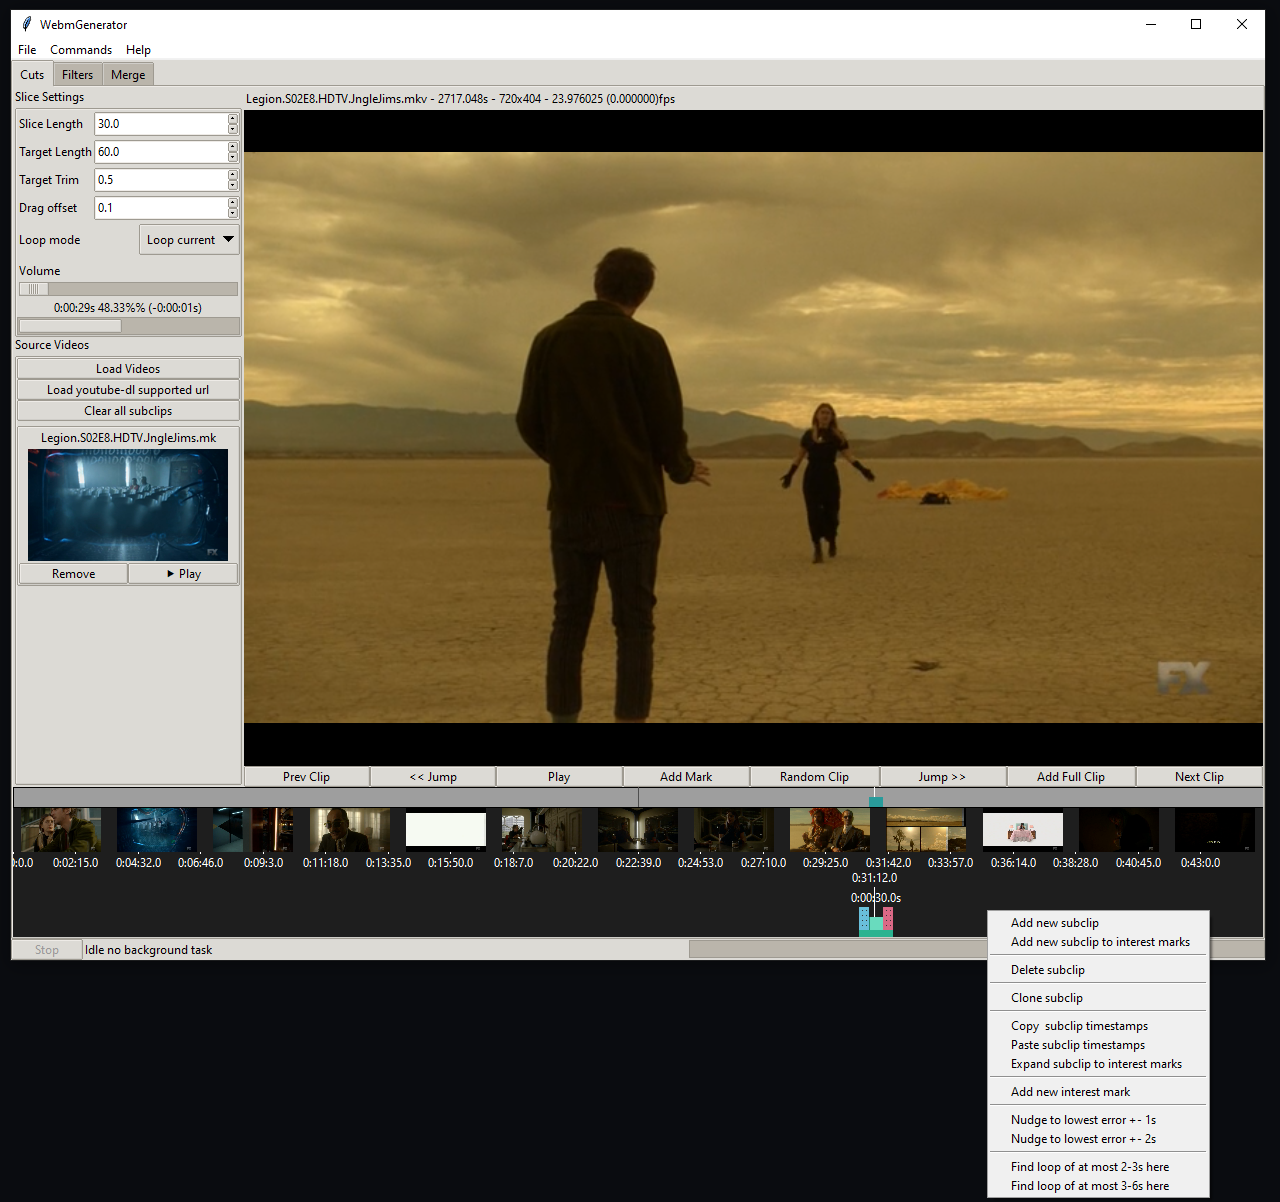Open the Loop mode dropdown
Screen dimensions: 1280x1202
tap(189, 240)
